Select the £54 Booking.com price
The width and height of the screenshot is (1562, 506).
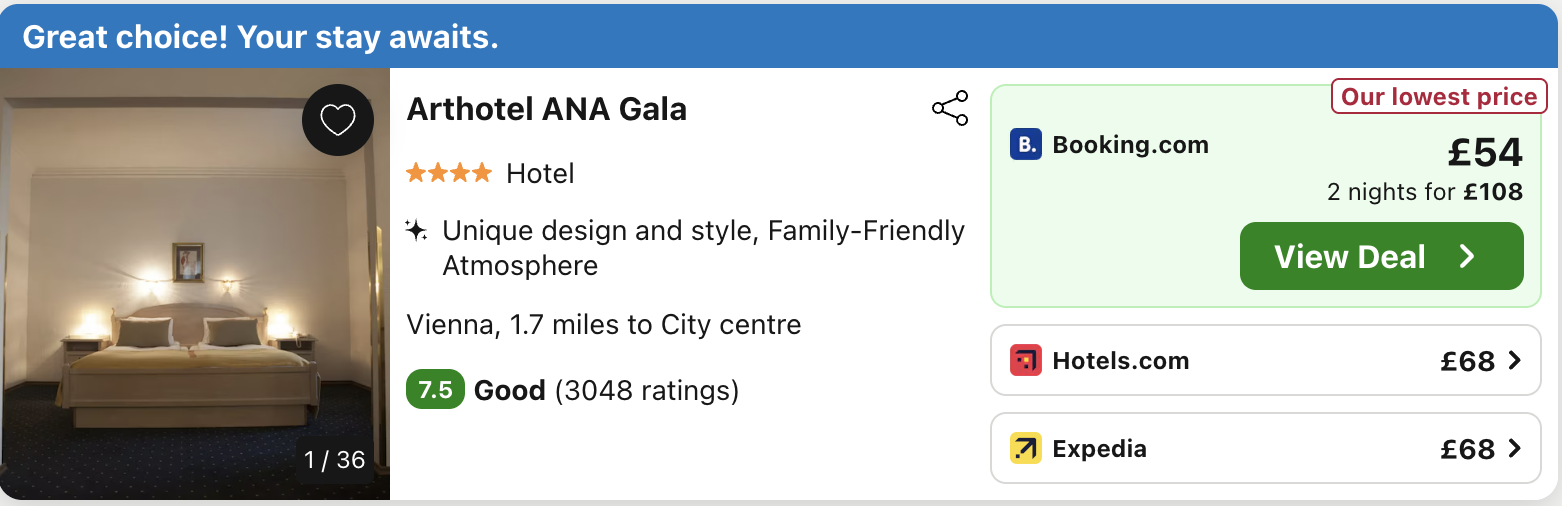(x=1485, y=152)
